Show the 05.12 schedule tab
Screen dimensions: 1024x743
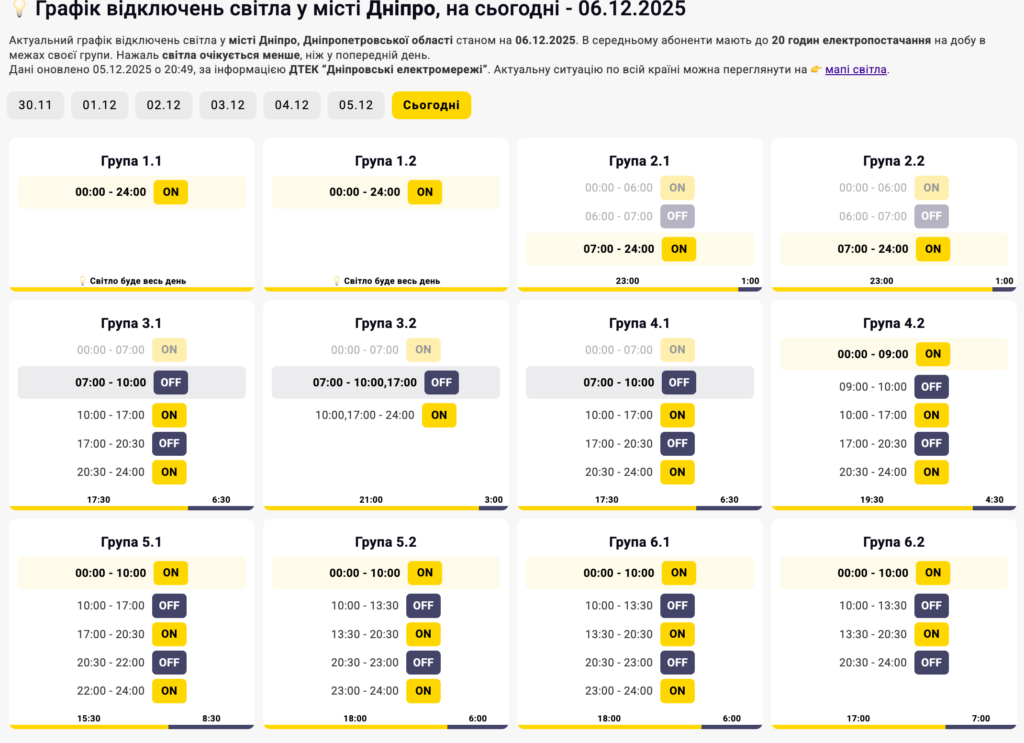point(356,105)
